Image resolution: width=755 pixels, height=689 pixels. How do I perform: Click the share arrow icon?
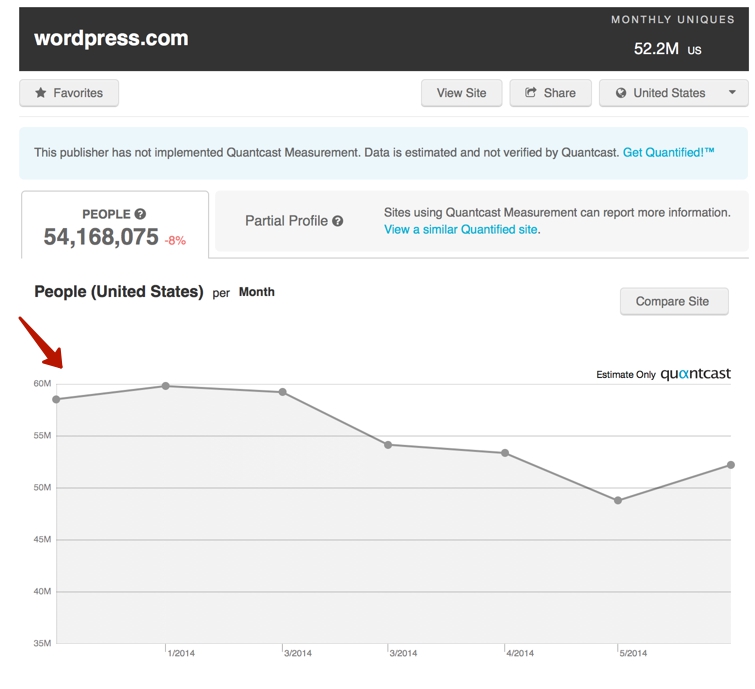[530, 92]
